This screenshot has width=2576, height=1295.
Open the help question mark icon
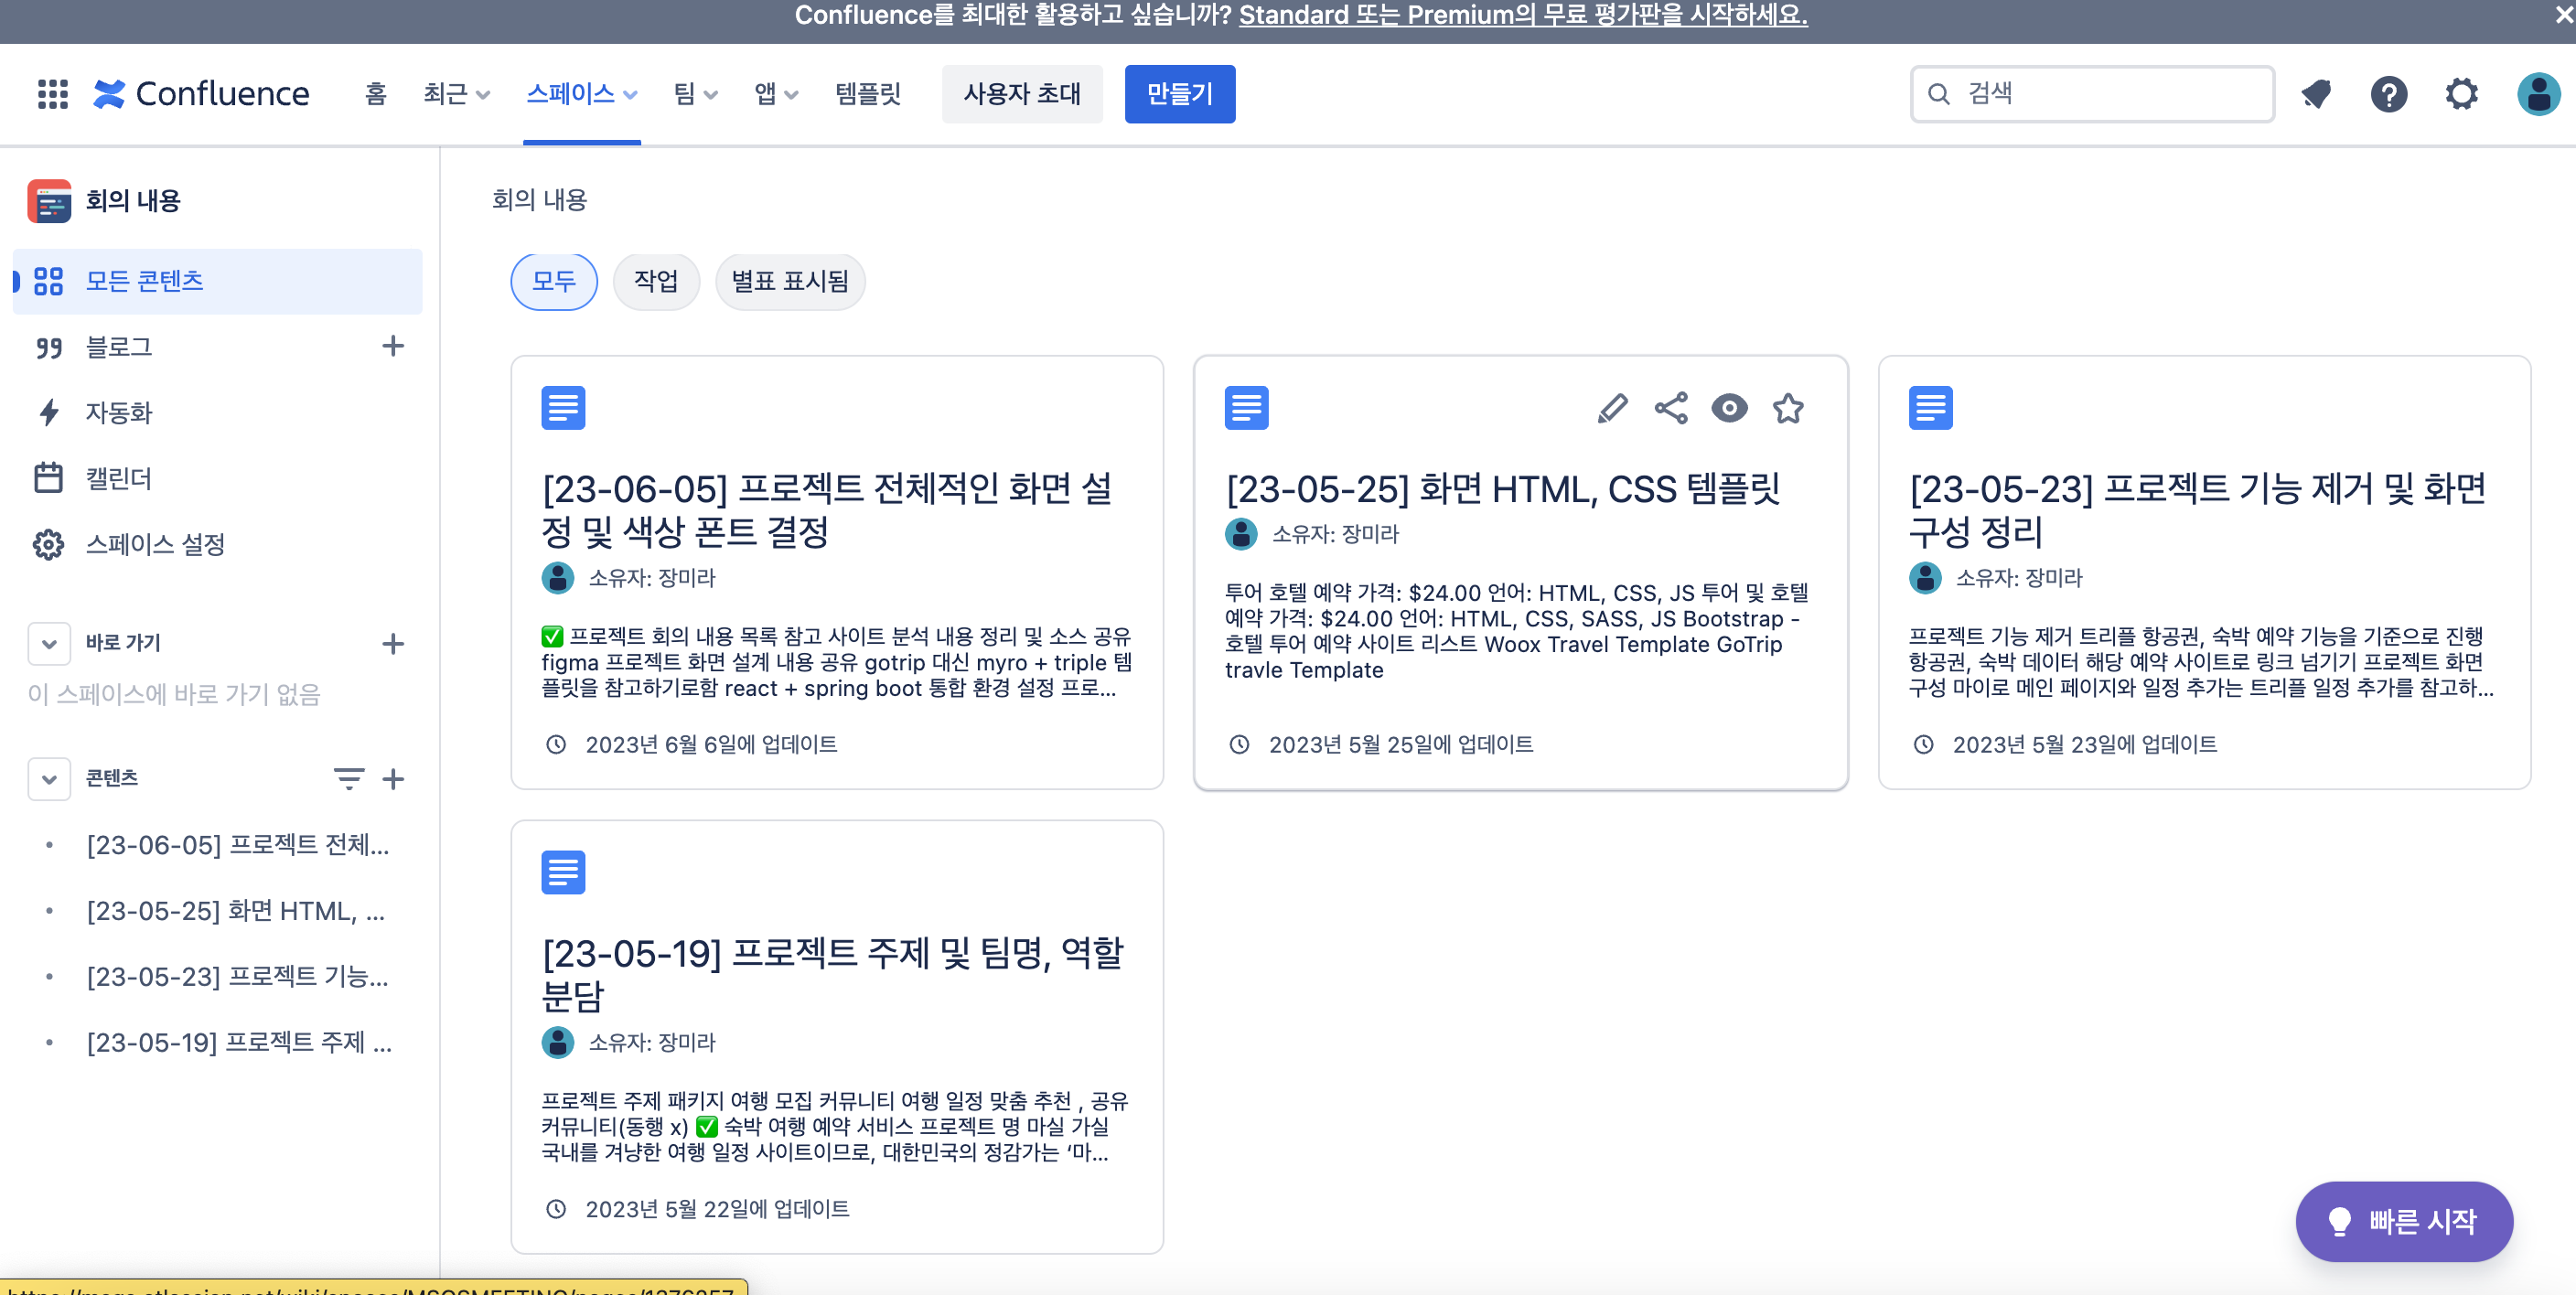click(x=2388, y=94)
